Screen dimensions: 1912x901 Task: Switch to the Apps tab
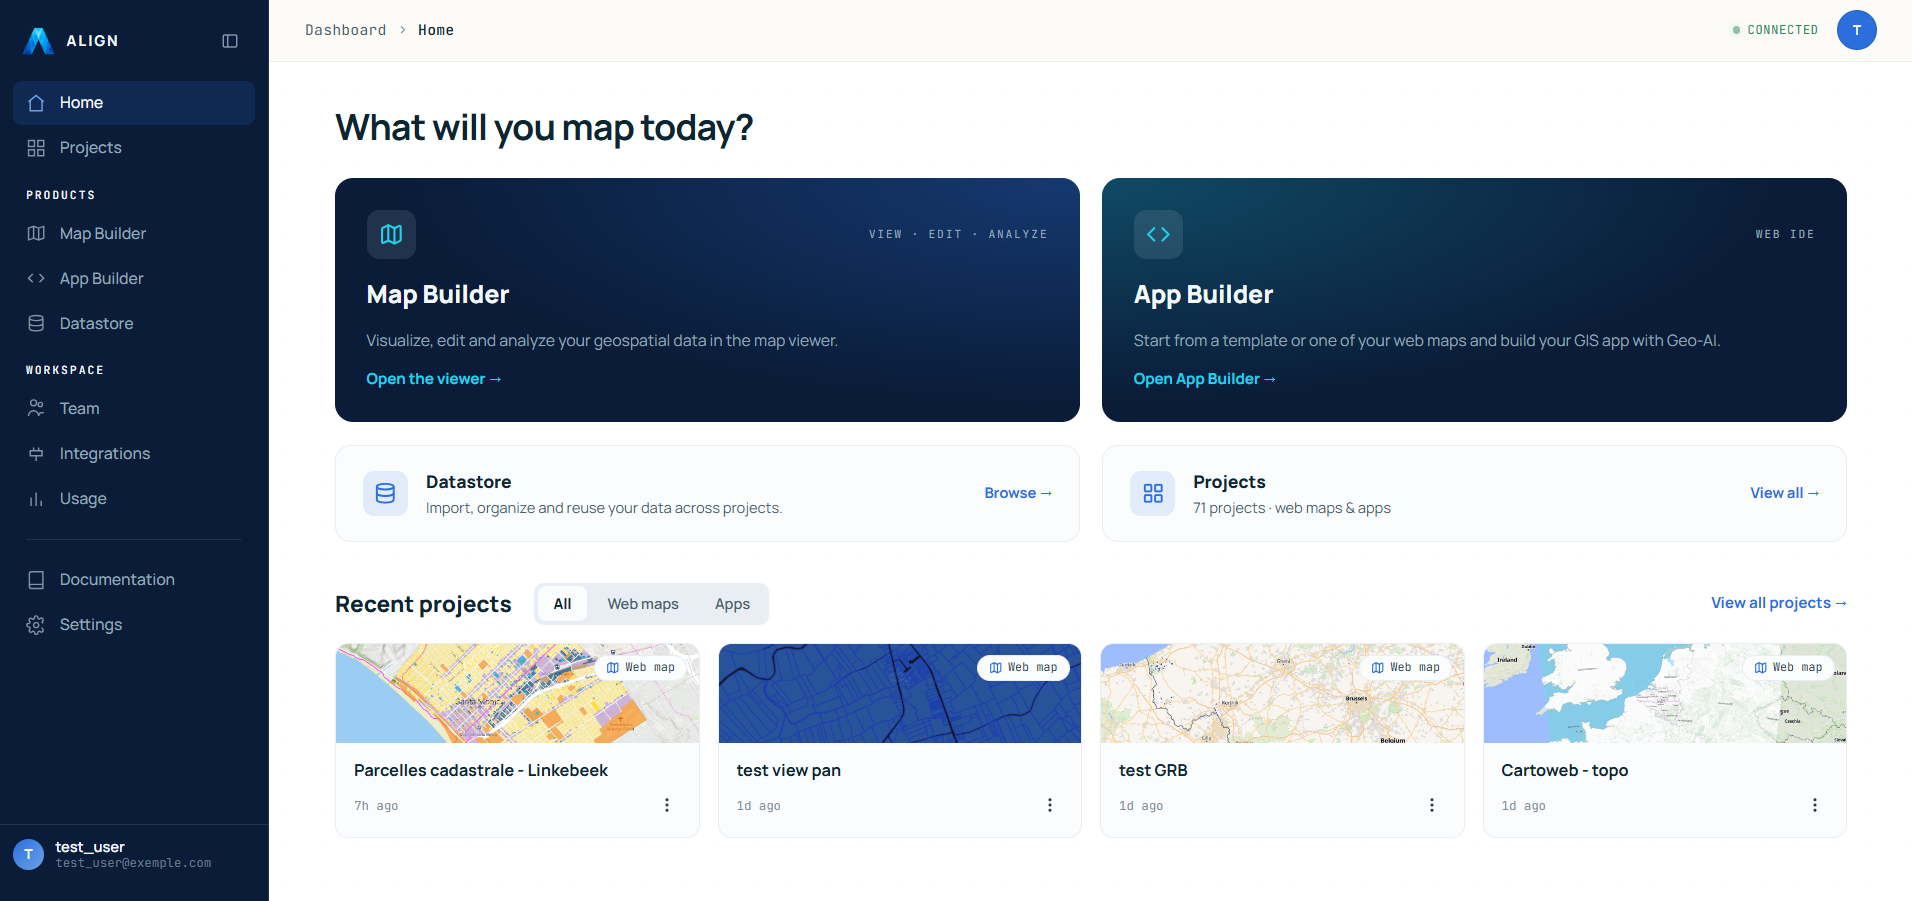(x=732, y=604)
